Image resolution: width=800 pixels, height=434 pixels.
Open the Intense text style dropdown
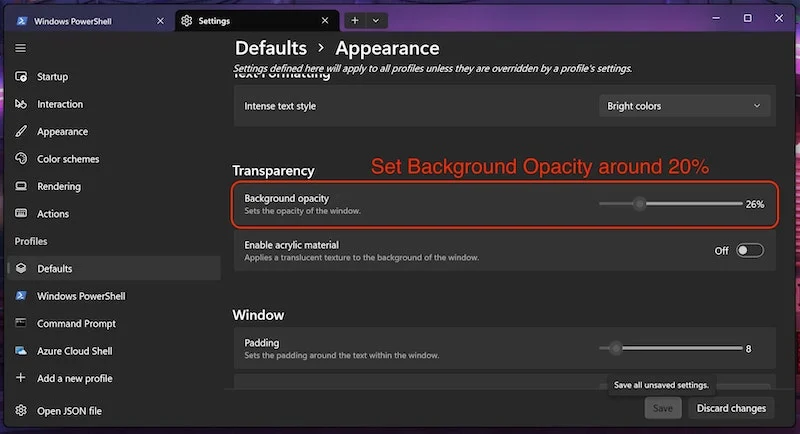pos(684,106)
